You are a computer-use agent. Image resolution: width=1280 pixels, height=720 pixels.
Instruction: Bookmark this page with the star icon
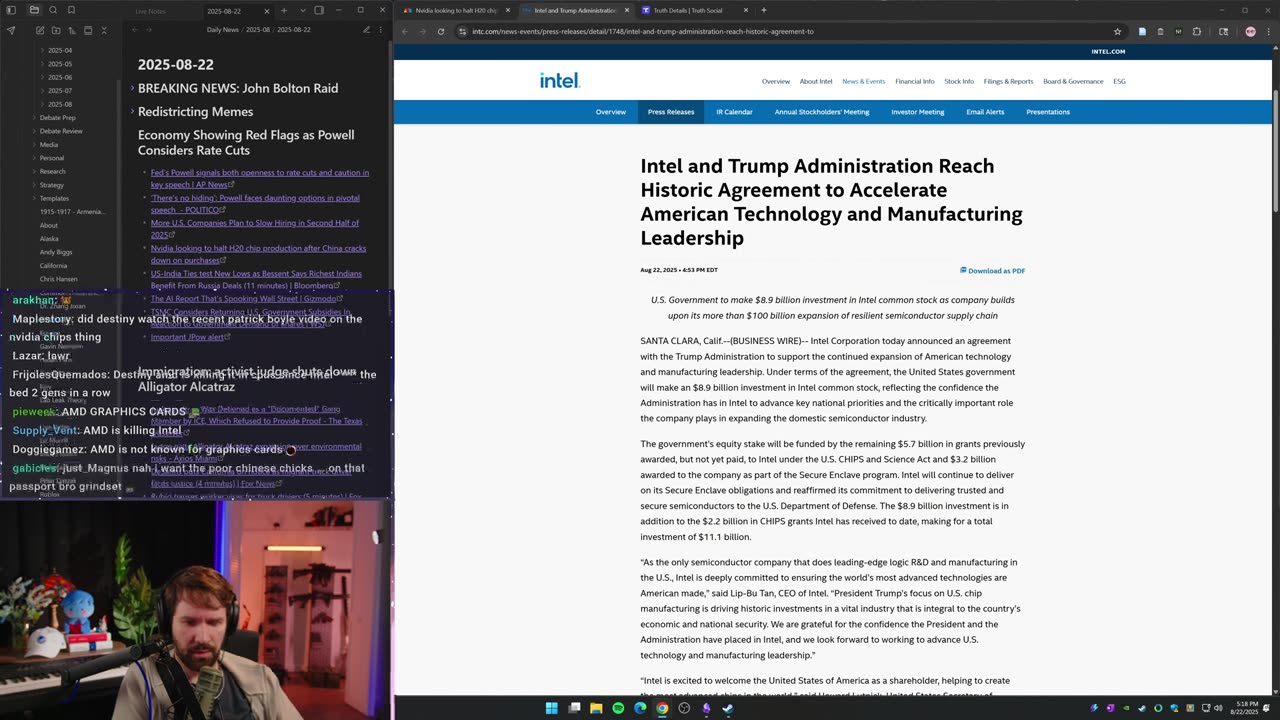coord(1117,31)
